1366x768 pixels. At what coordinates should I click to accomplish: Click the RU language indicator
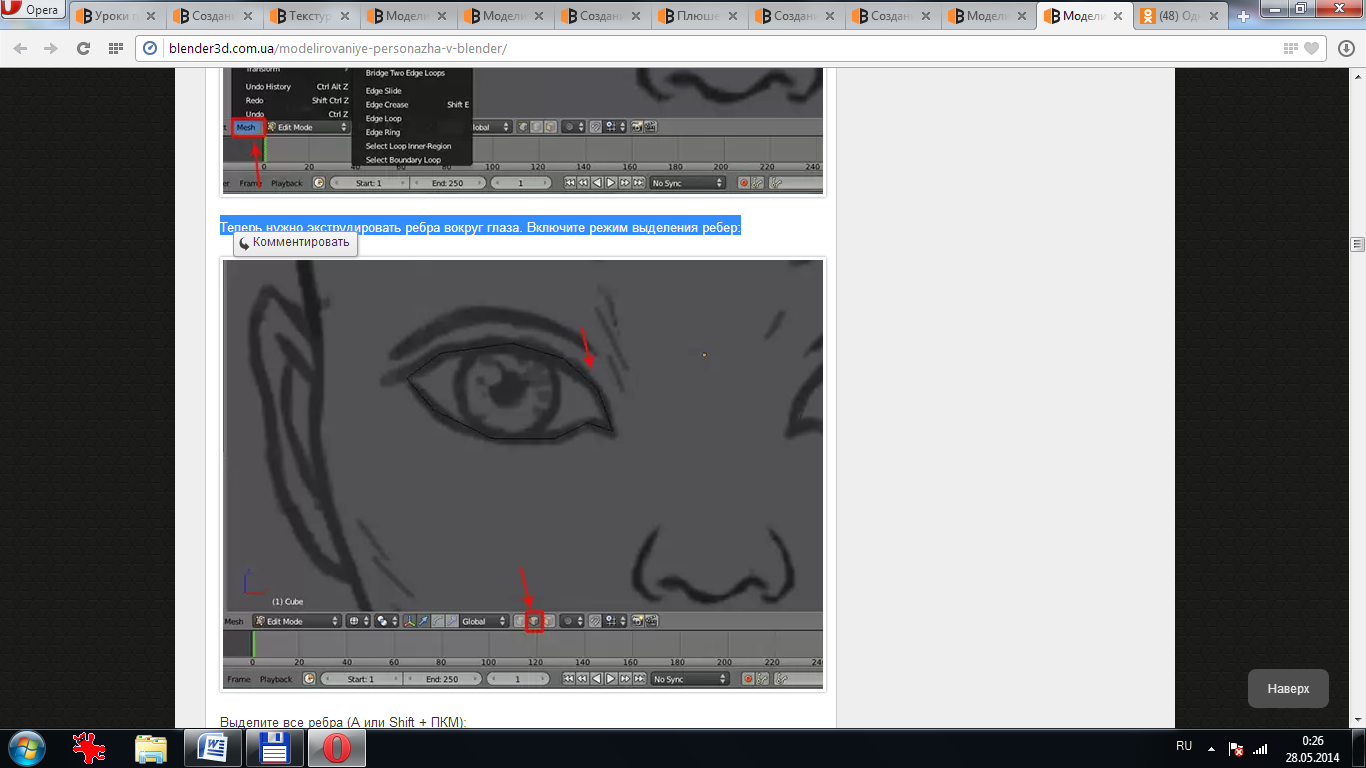click(1184, 746)
